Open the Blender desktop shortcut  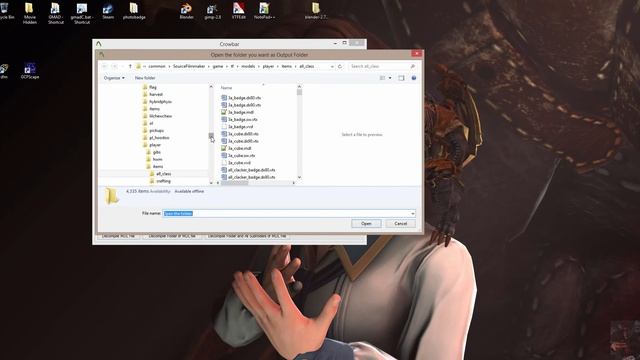coord(186,11)
